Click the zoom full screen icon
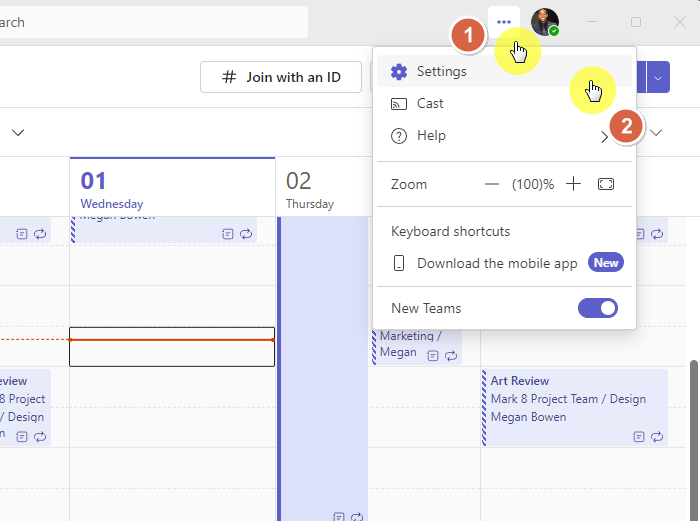This screenshot has height=521, width=700. coord(605,184)
